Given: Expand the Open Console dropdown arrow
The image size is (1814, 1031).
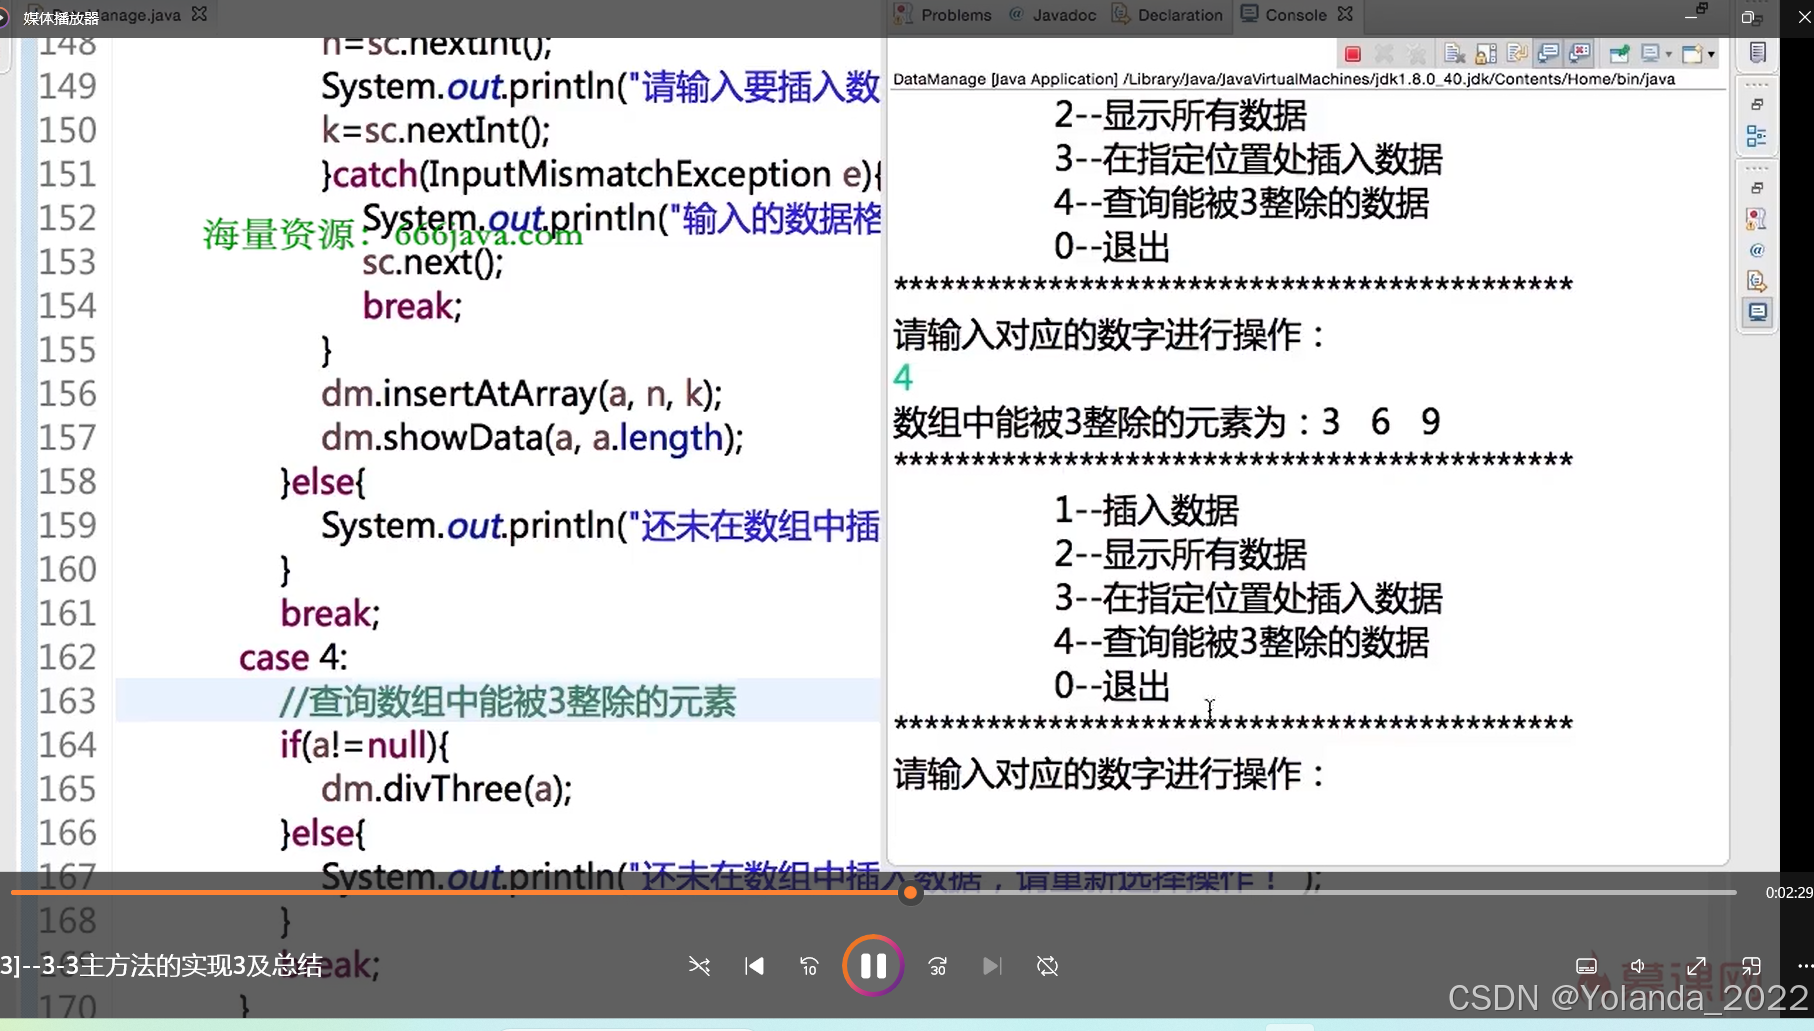Looking at the screenshot, I should tap(1711, 55).
